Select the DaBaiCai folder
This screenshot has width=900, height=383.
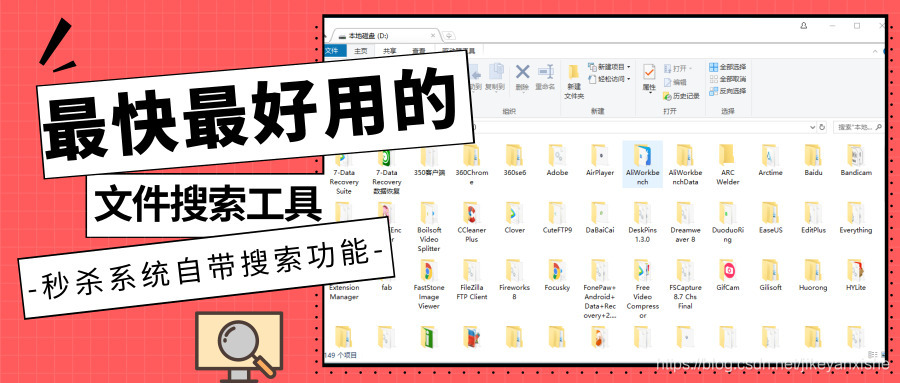click(x=600, y=217)
